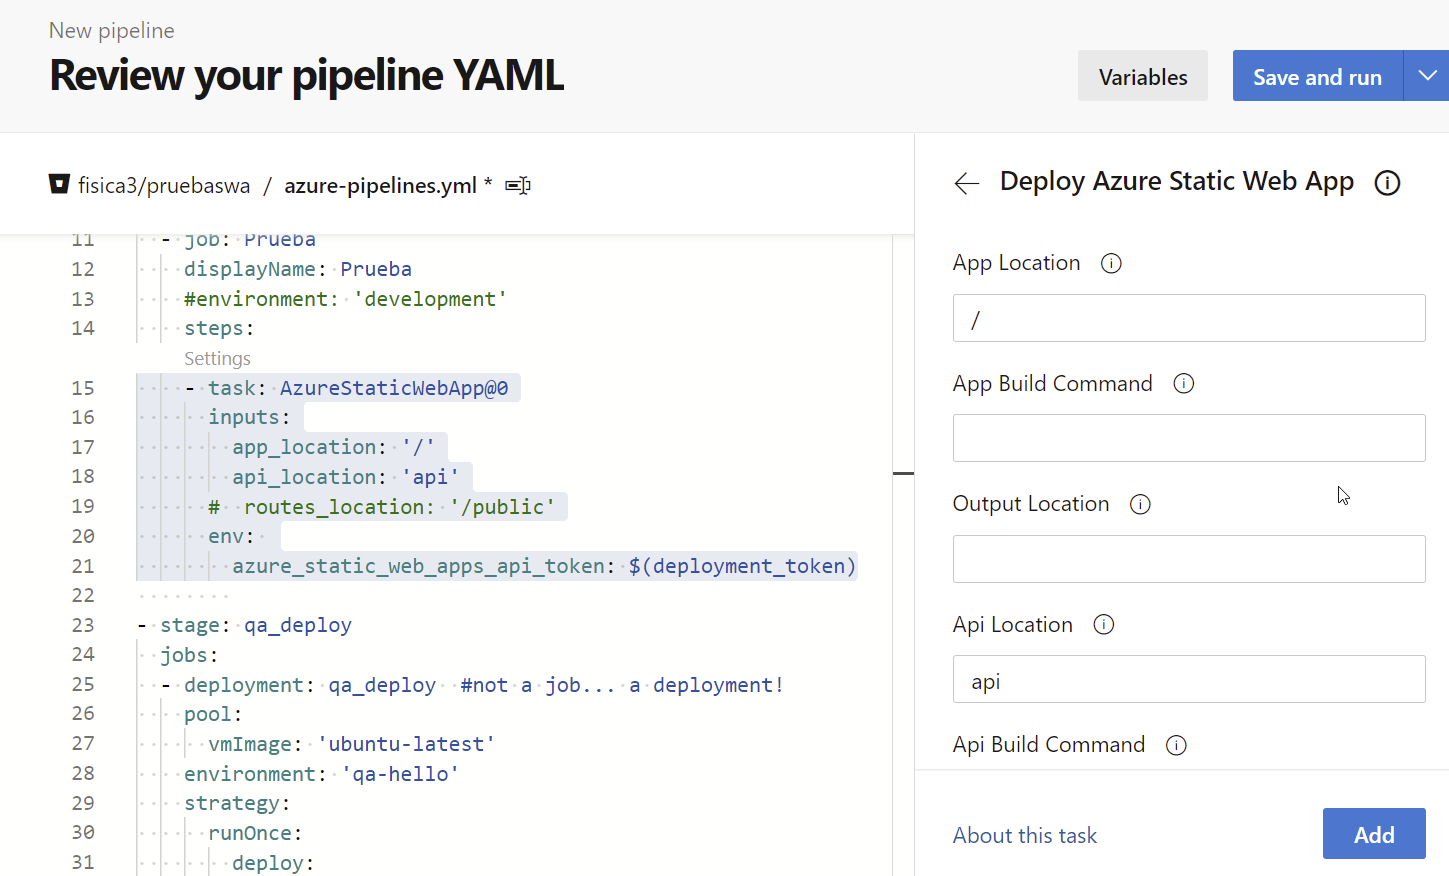Click the routes_location '/public' comment line
1449x876 pixels.
pos(381,507)
